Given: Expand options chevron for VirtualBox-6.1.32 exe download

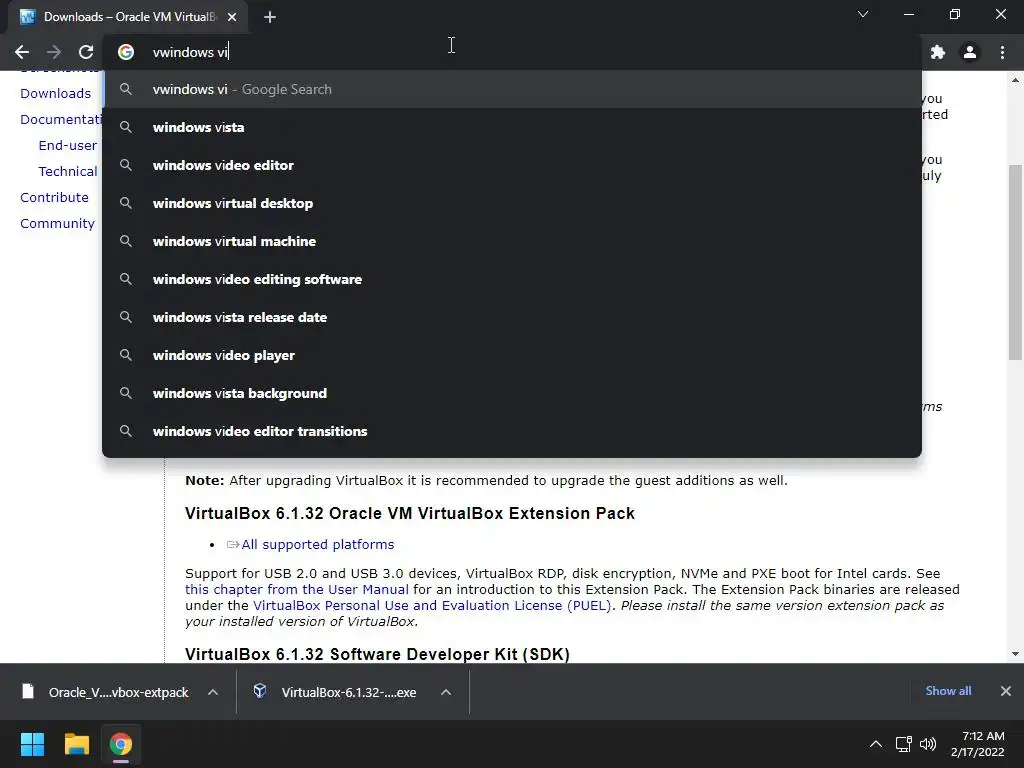Looking at the screenshot, I should pos(446,692).
